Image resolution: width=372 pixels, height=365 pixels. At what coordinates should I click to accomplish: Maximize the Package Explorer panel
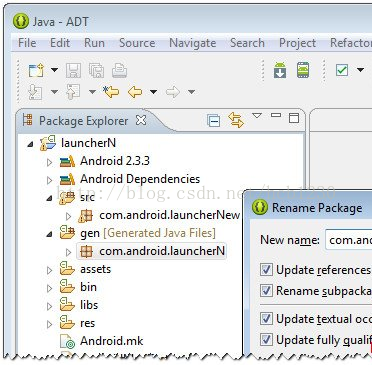(x=294, y=118)
